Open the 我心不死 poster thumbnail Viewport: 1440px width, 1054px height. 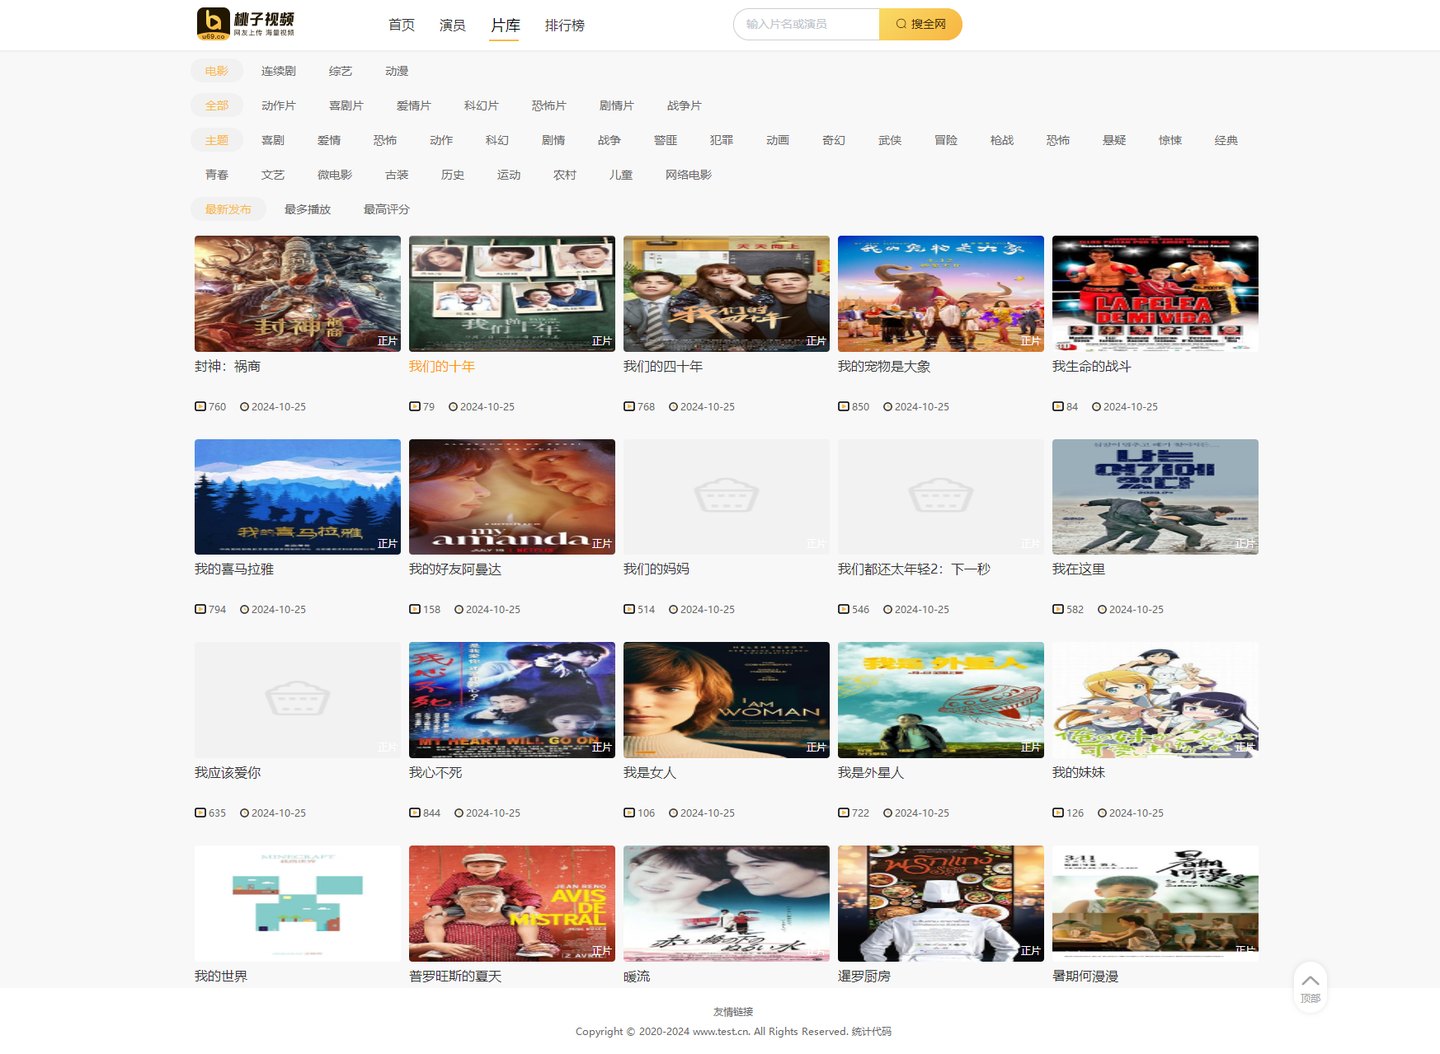click(512, 700)
